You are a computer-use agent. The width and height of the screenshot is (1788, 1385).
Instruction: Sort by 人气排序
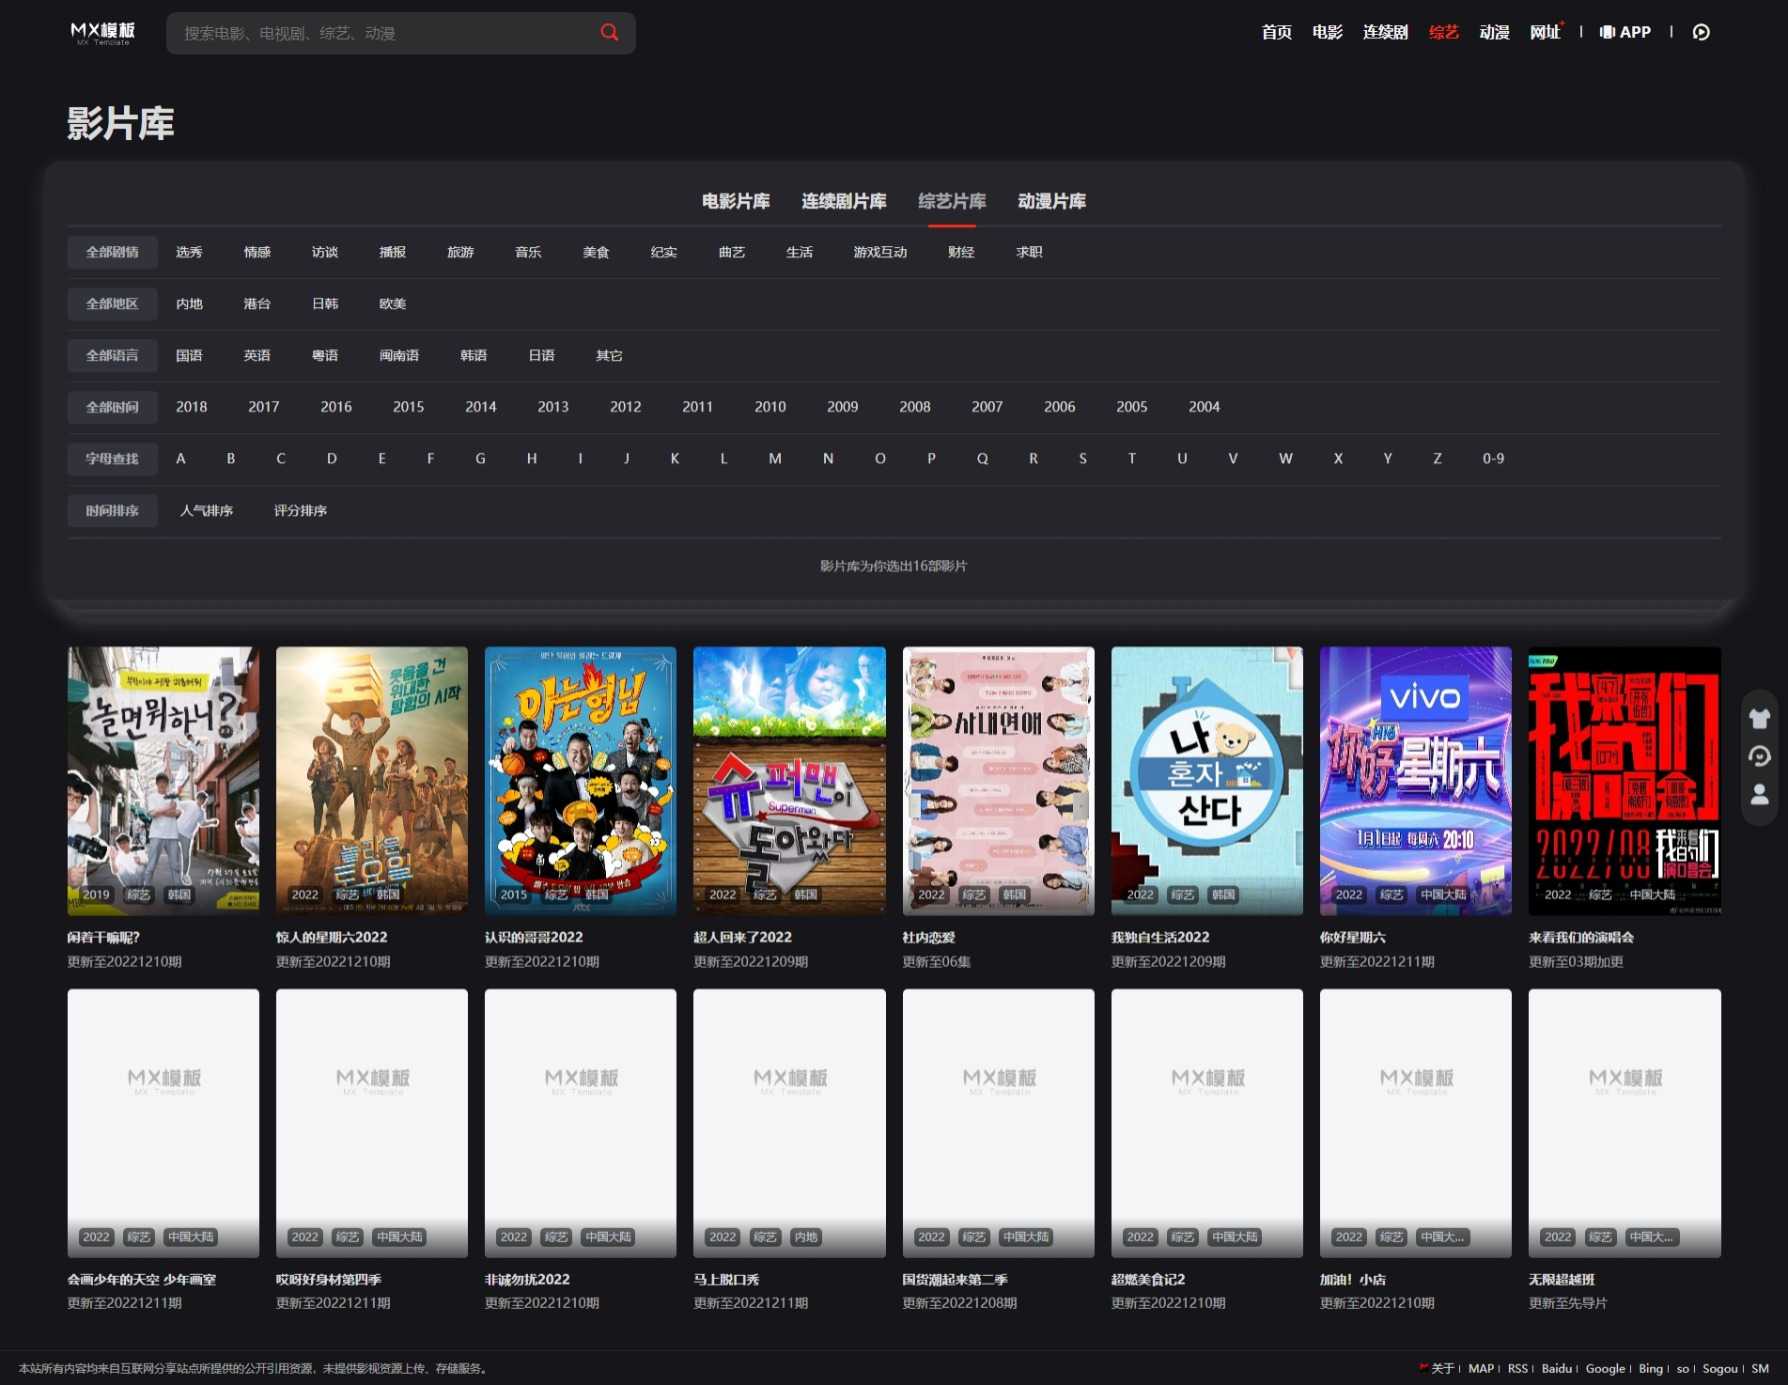pos(206,511)
